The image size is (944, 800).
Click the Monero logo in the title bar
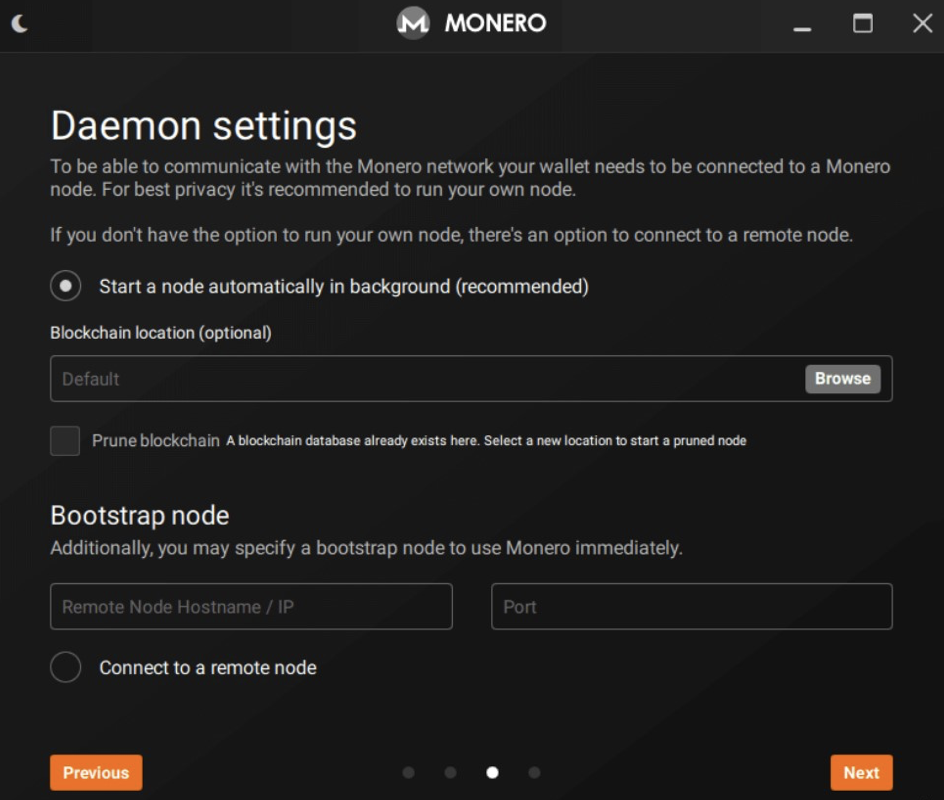(x=411, y=23)
